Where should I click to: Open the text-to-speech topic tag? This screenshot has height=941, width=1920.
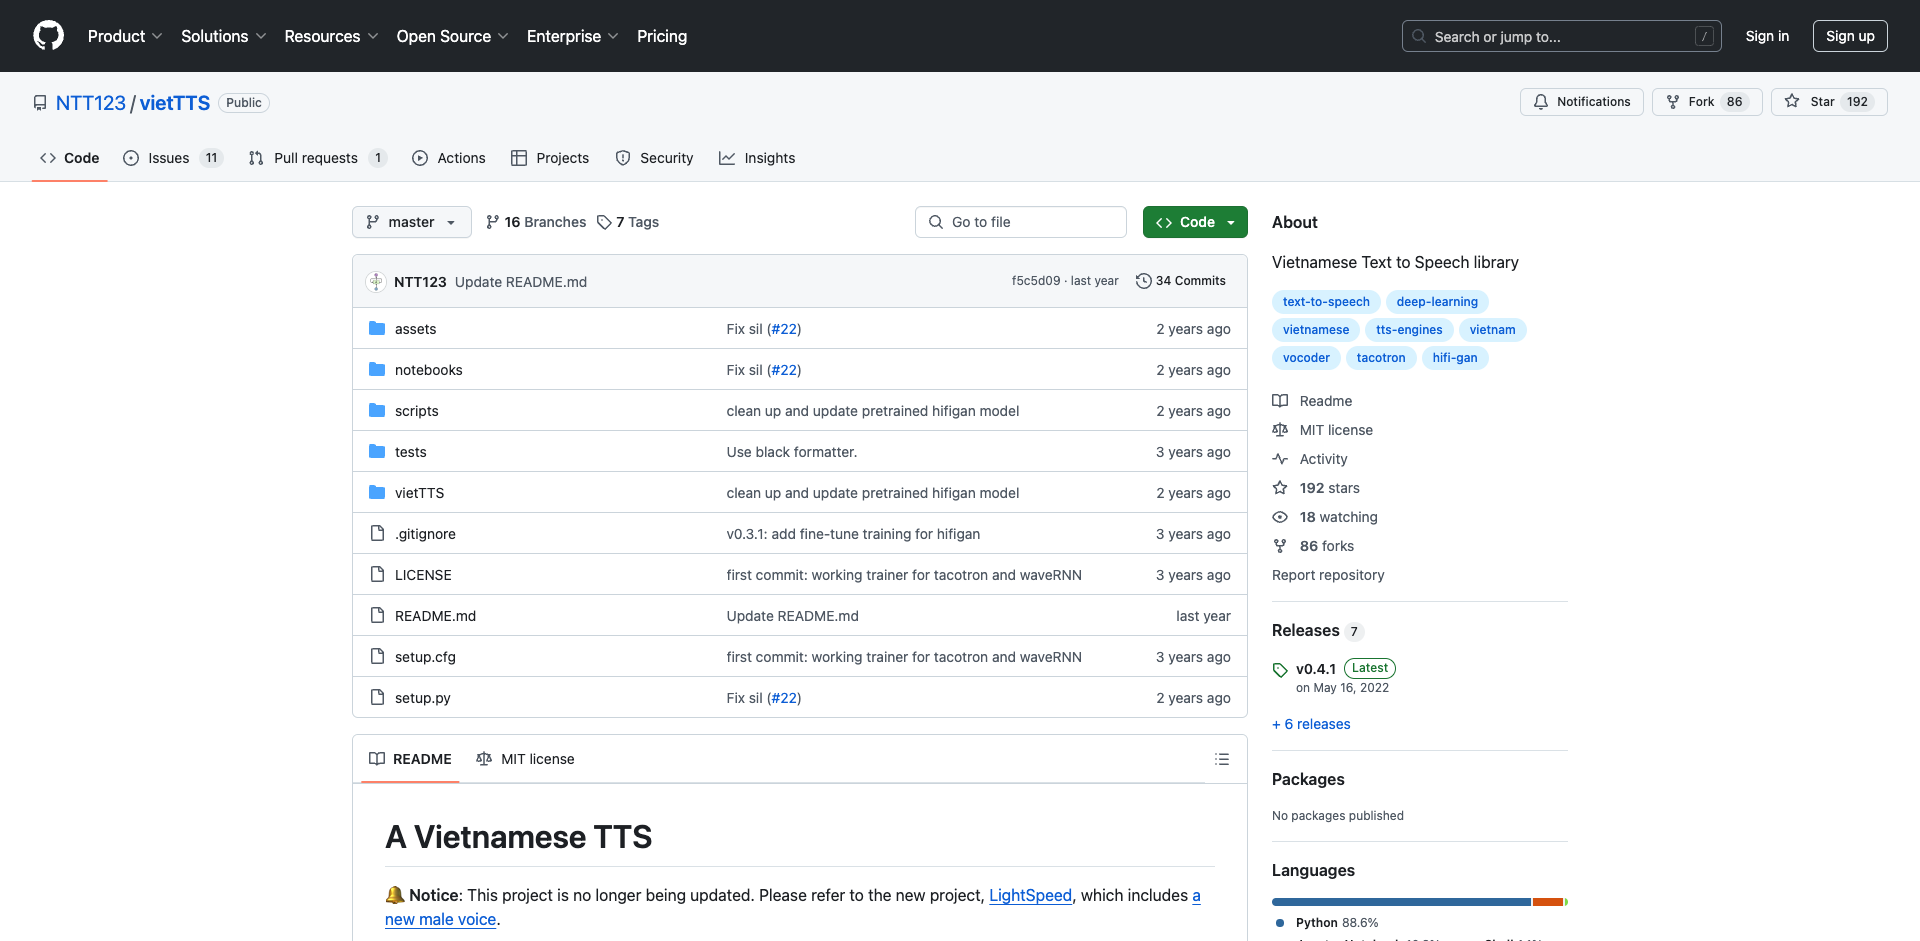coord(1326,302)
